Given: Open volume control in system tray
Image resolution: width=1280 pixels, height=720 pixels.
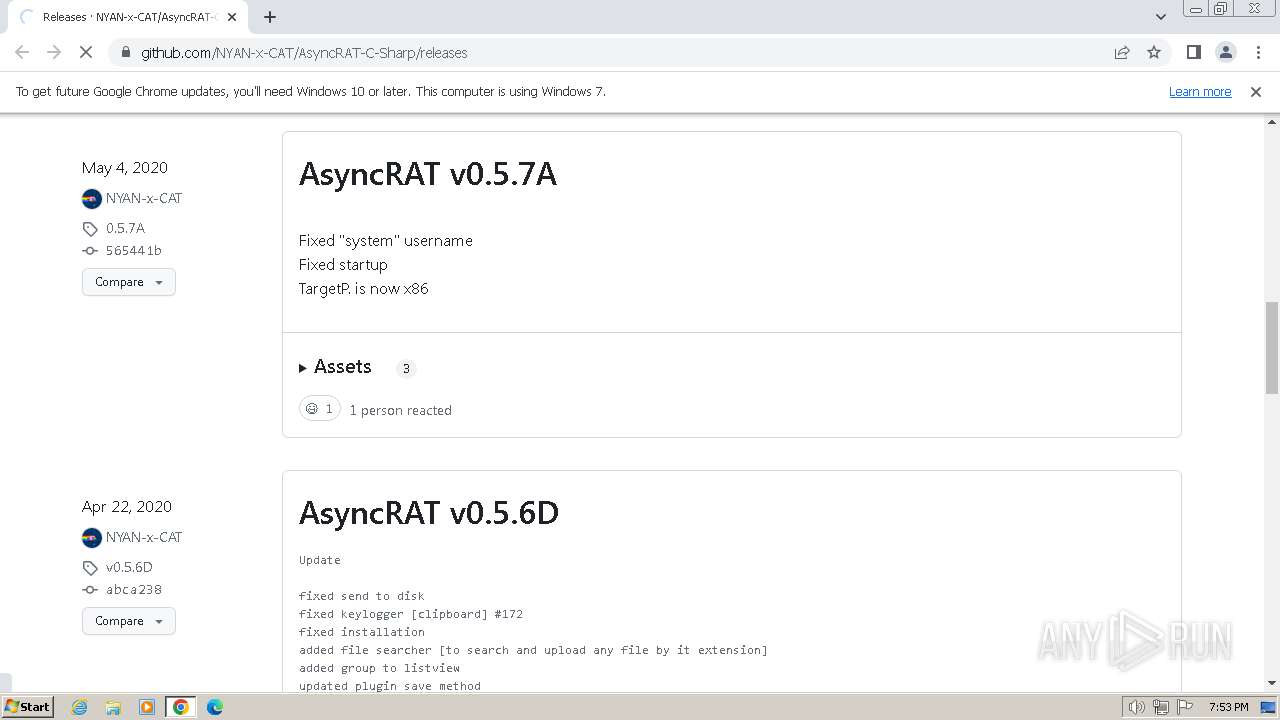Looking at the screenshot, I should click(x=1137, y=707).
